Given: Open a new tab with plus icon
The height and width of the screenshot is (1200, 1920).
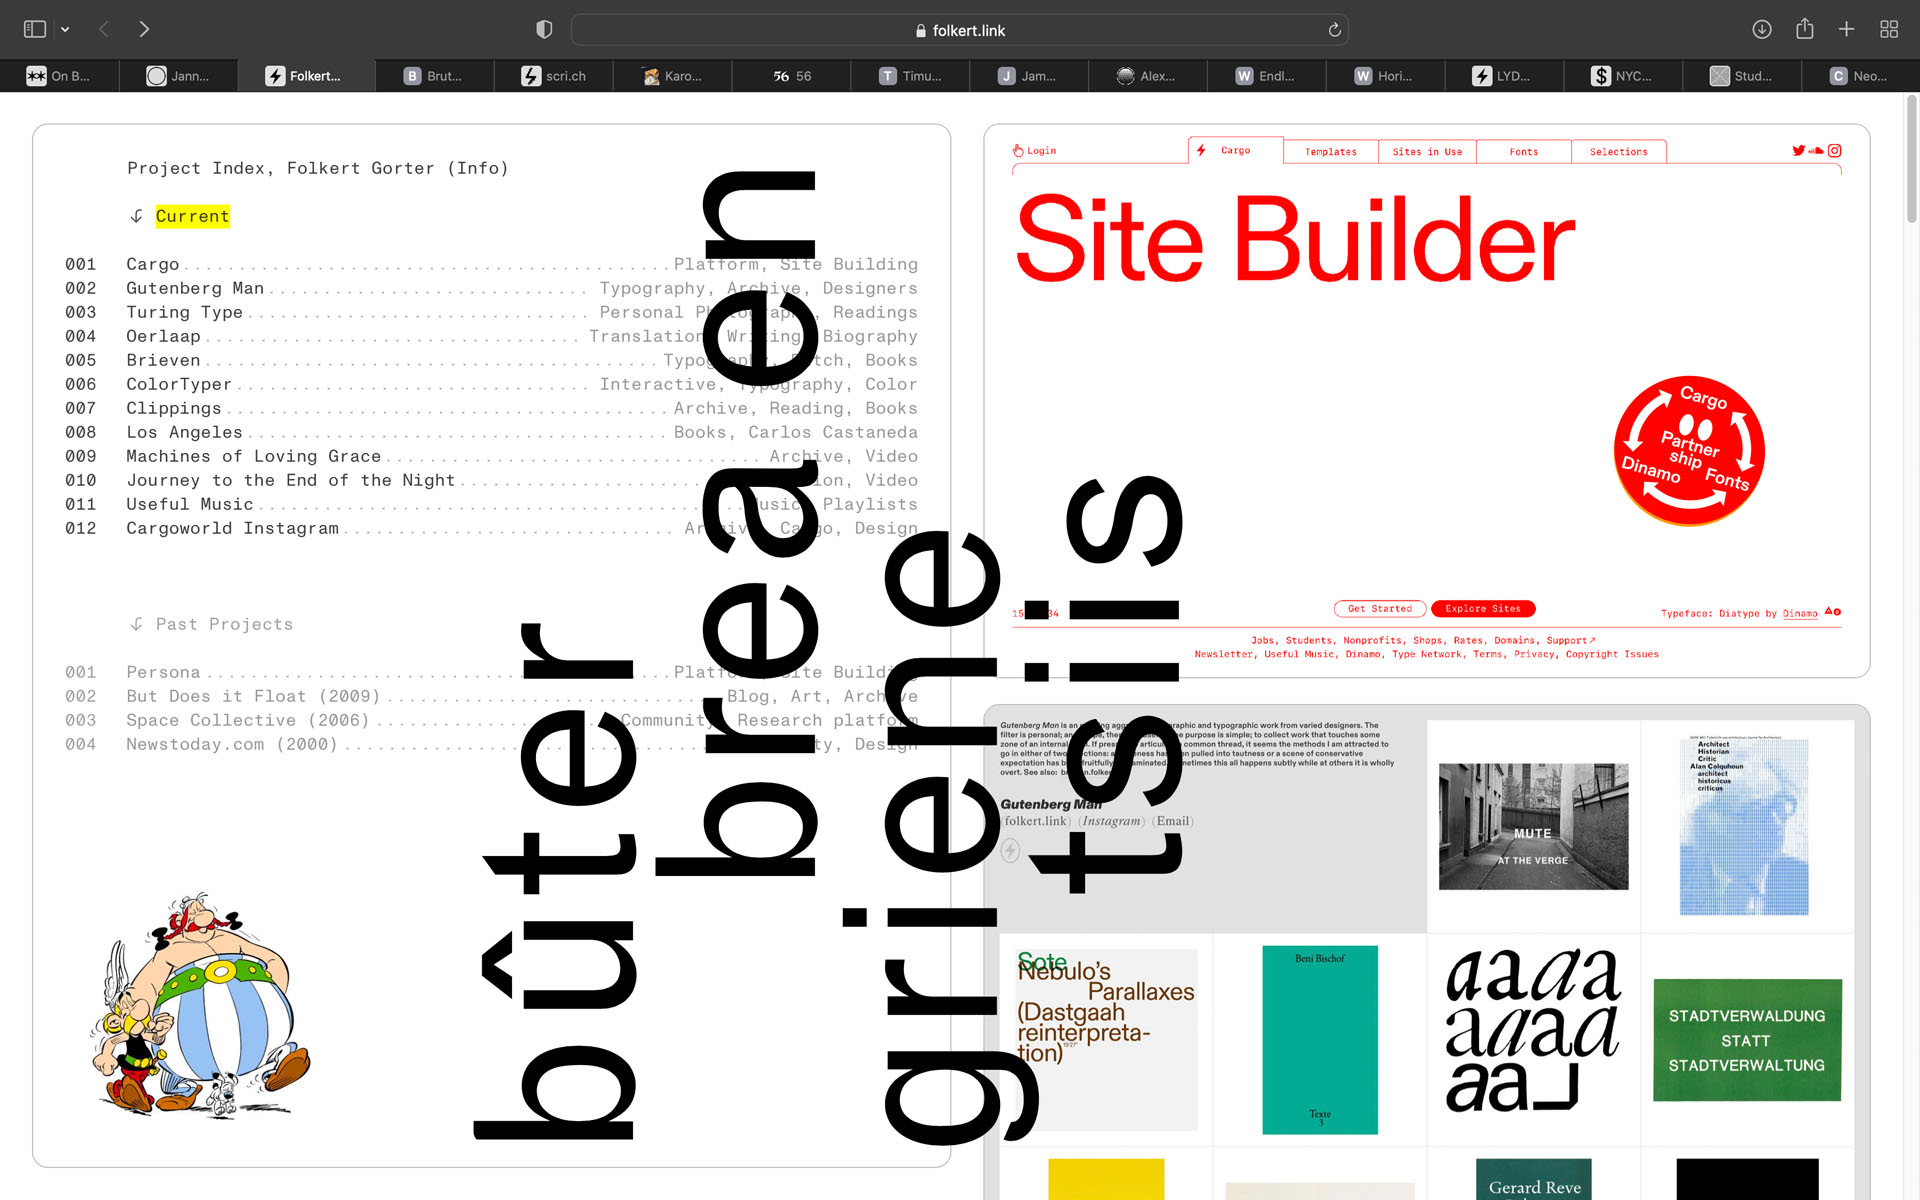Looking at the screenshot, I should [1846, 29].
